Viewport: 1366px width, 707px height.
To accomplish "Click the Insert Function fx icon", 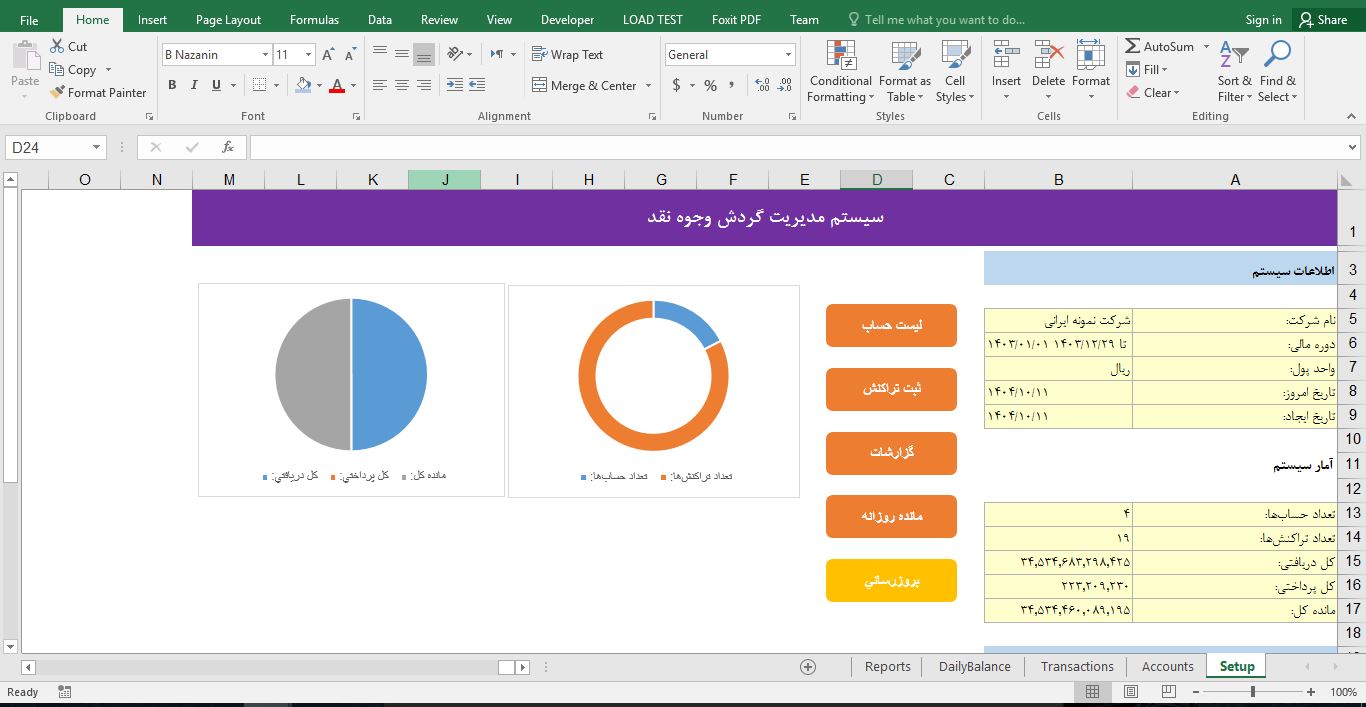I will (x=228, y=148).
